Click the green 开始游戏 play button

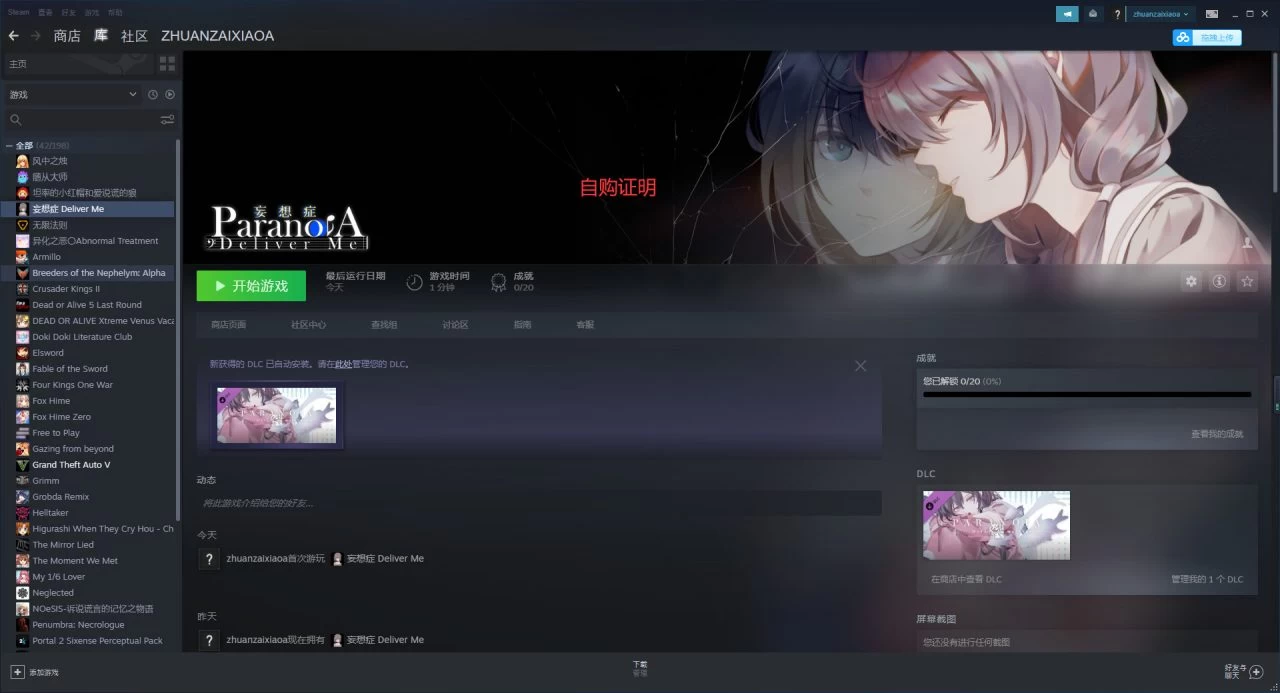click(251, 286)
